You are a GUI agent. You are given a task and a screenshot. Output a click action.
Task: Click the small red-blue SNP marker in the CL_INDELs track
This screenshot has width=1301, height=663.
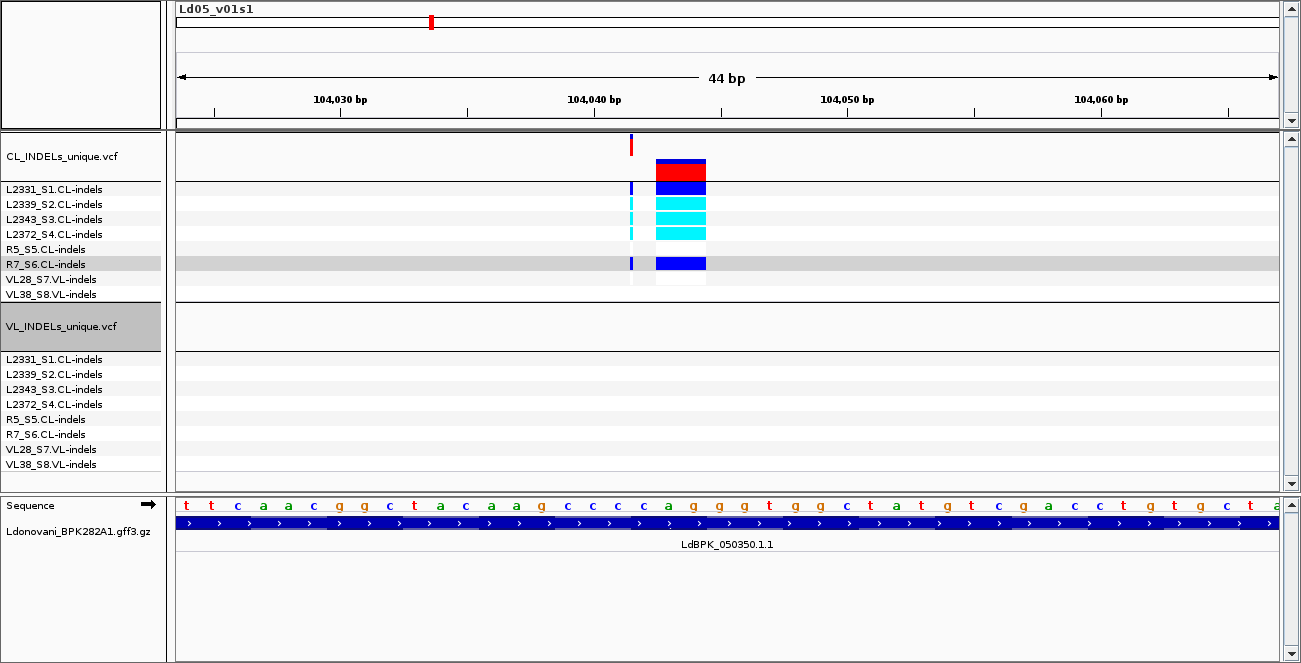(631, 145)
